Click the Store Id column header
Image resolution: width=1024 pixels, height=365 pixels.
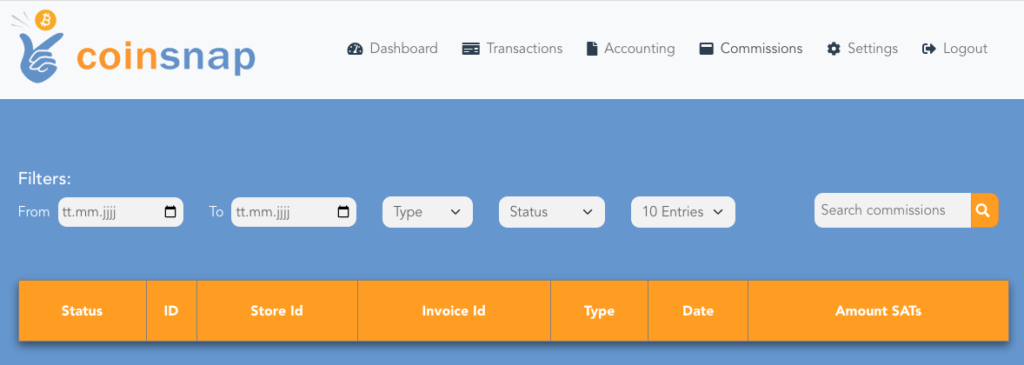pos(277,311)
